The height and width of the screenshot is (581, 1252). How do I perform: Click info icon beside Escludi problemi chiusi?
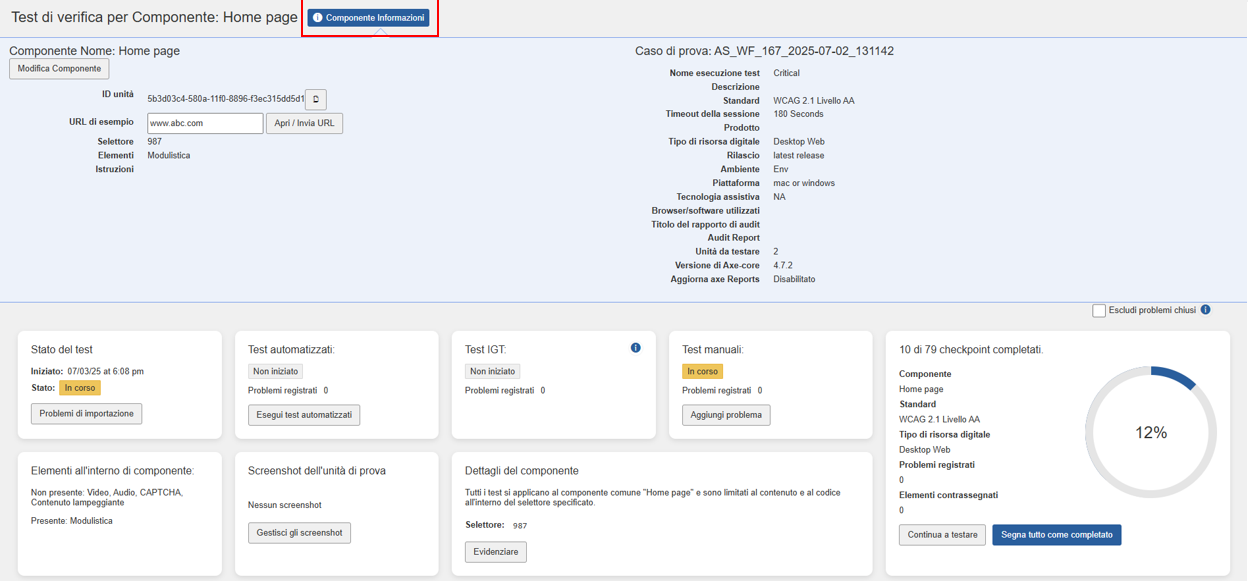[1205, 310]
